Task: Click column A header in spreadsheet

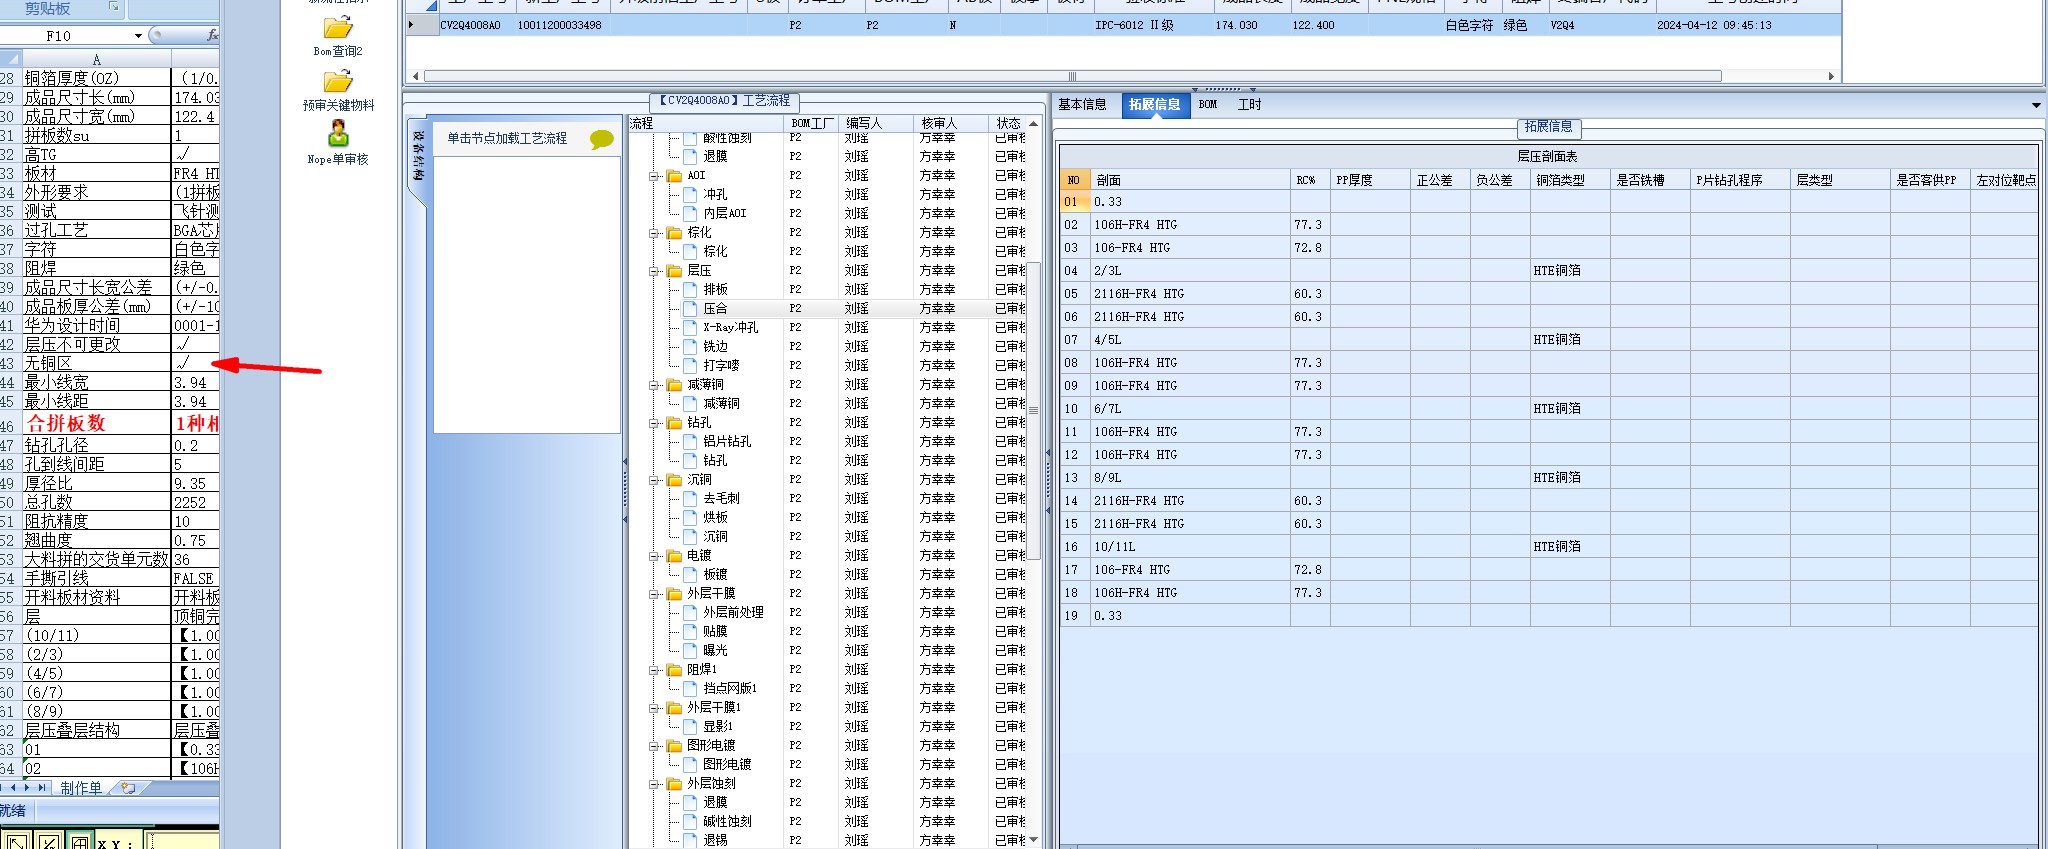Action: point(96,60)
